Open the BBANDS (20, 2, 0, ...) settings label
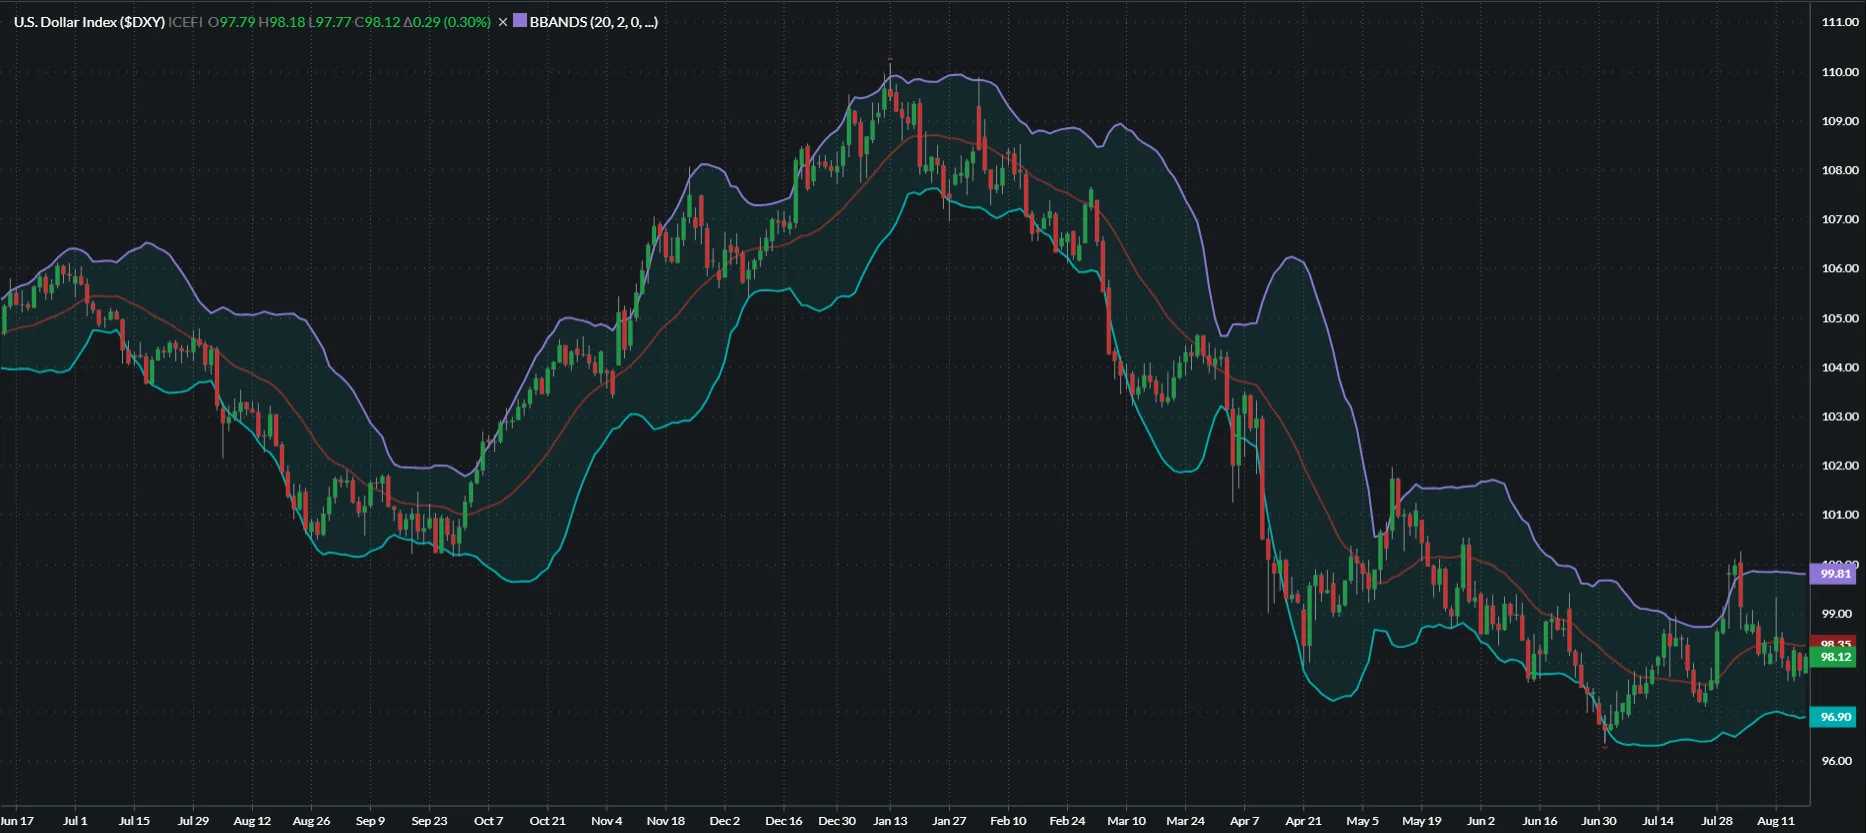This screenshot has width=1866, height=833. click(593, 22)
